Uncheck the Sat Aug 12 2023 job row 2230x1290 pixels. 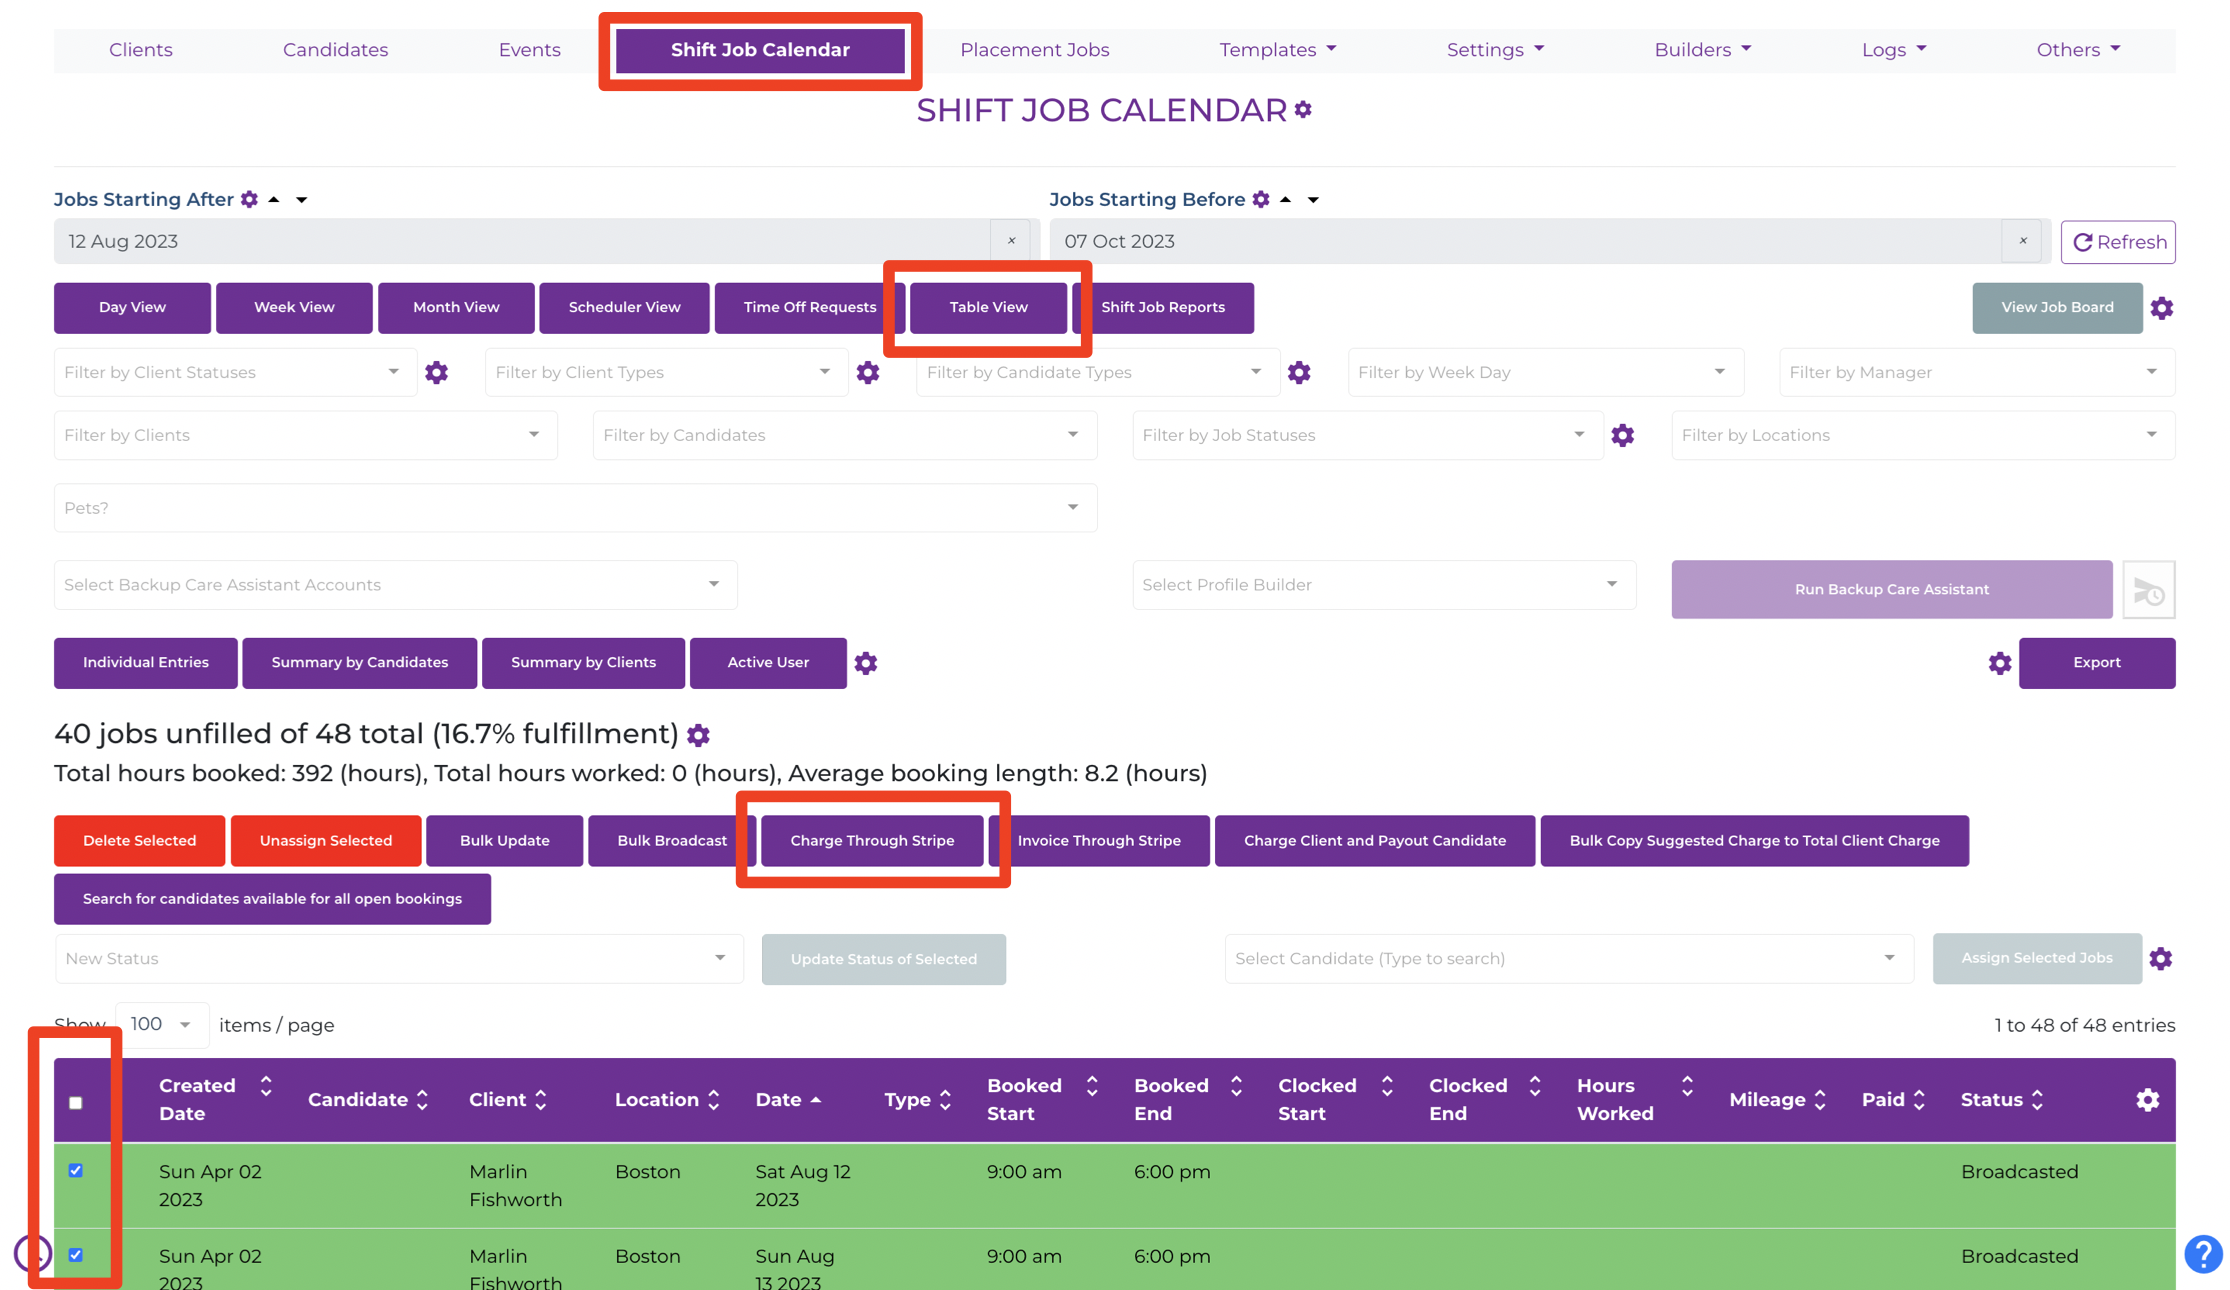(x=76, y=1170)
